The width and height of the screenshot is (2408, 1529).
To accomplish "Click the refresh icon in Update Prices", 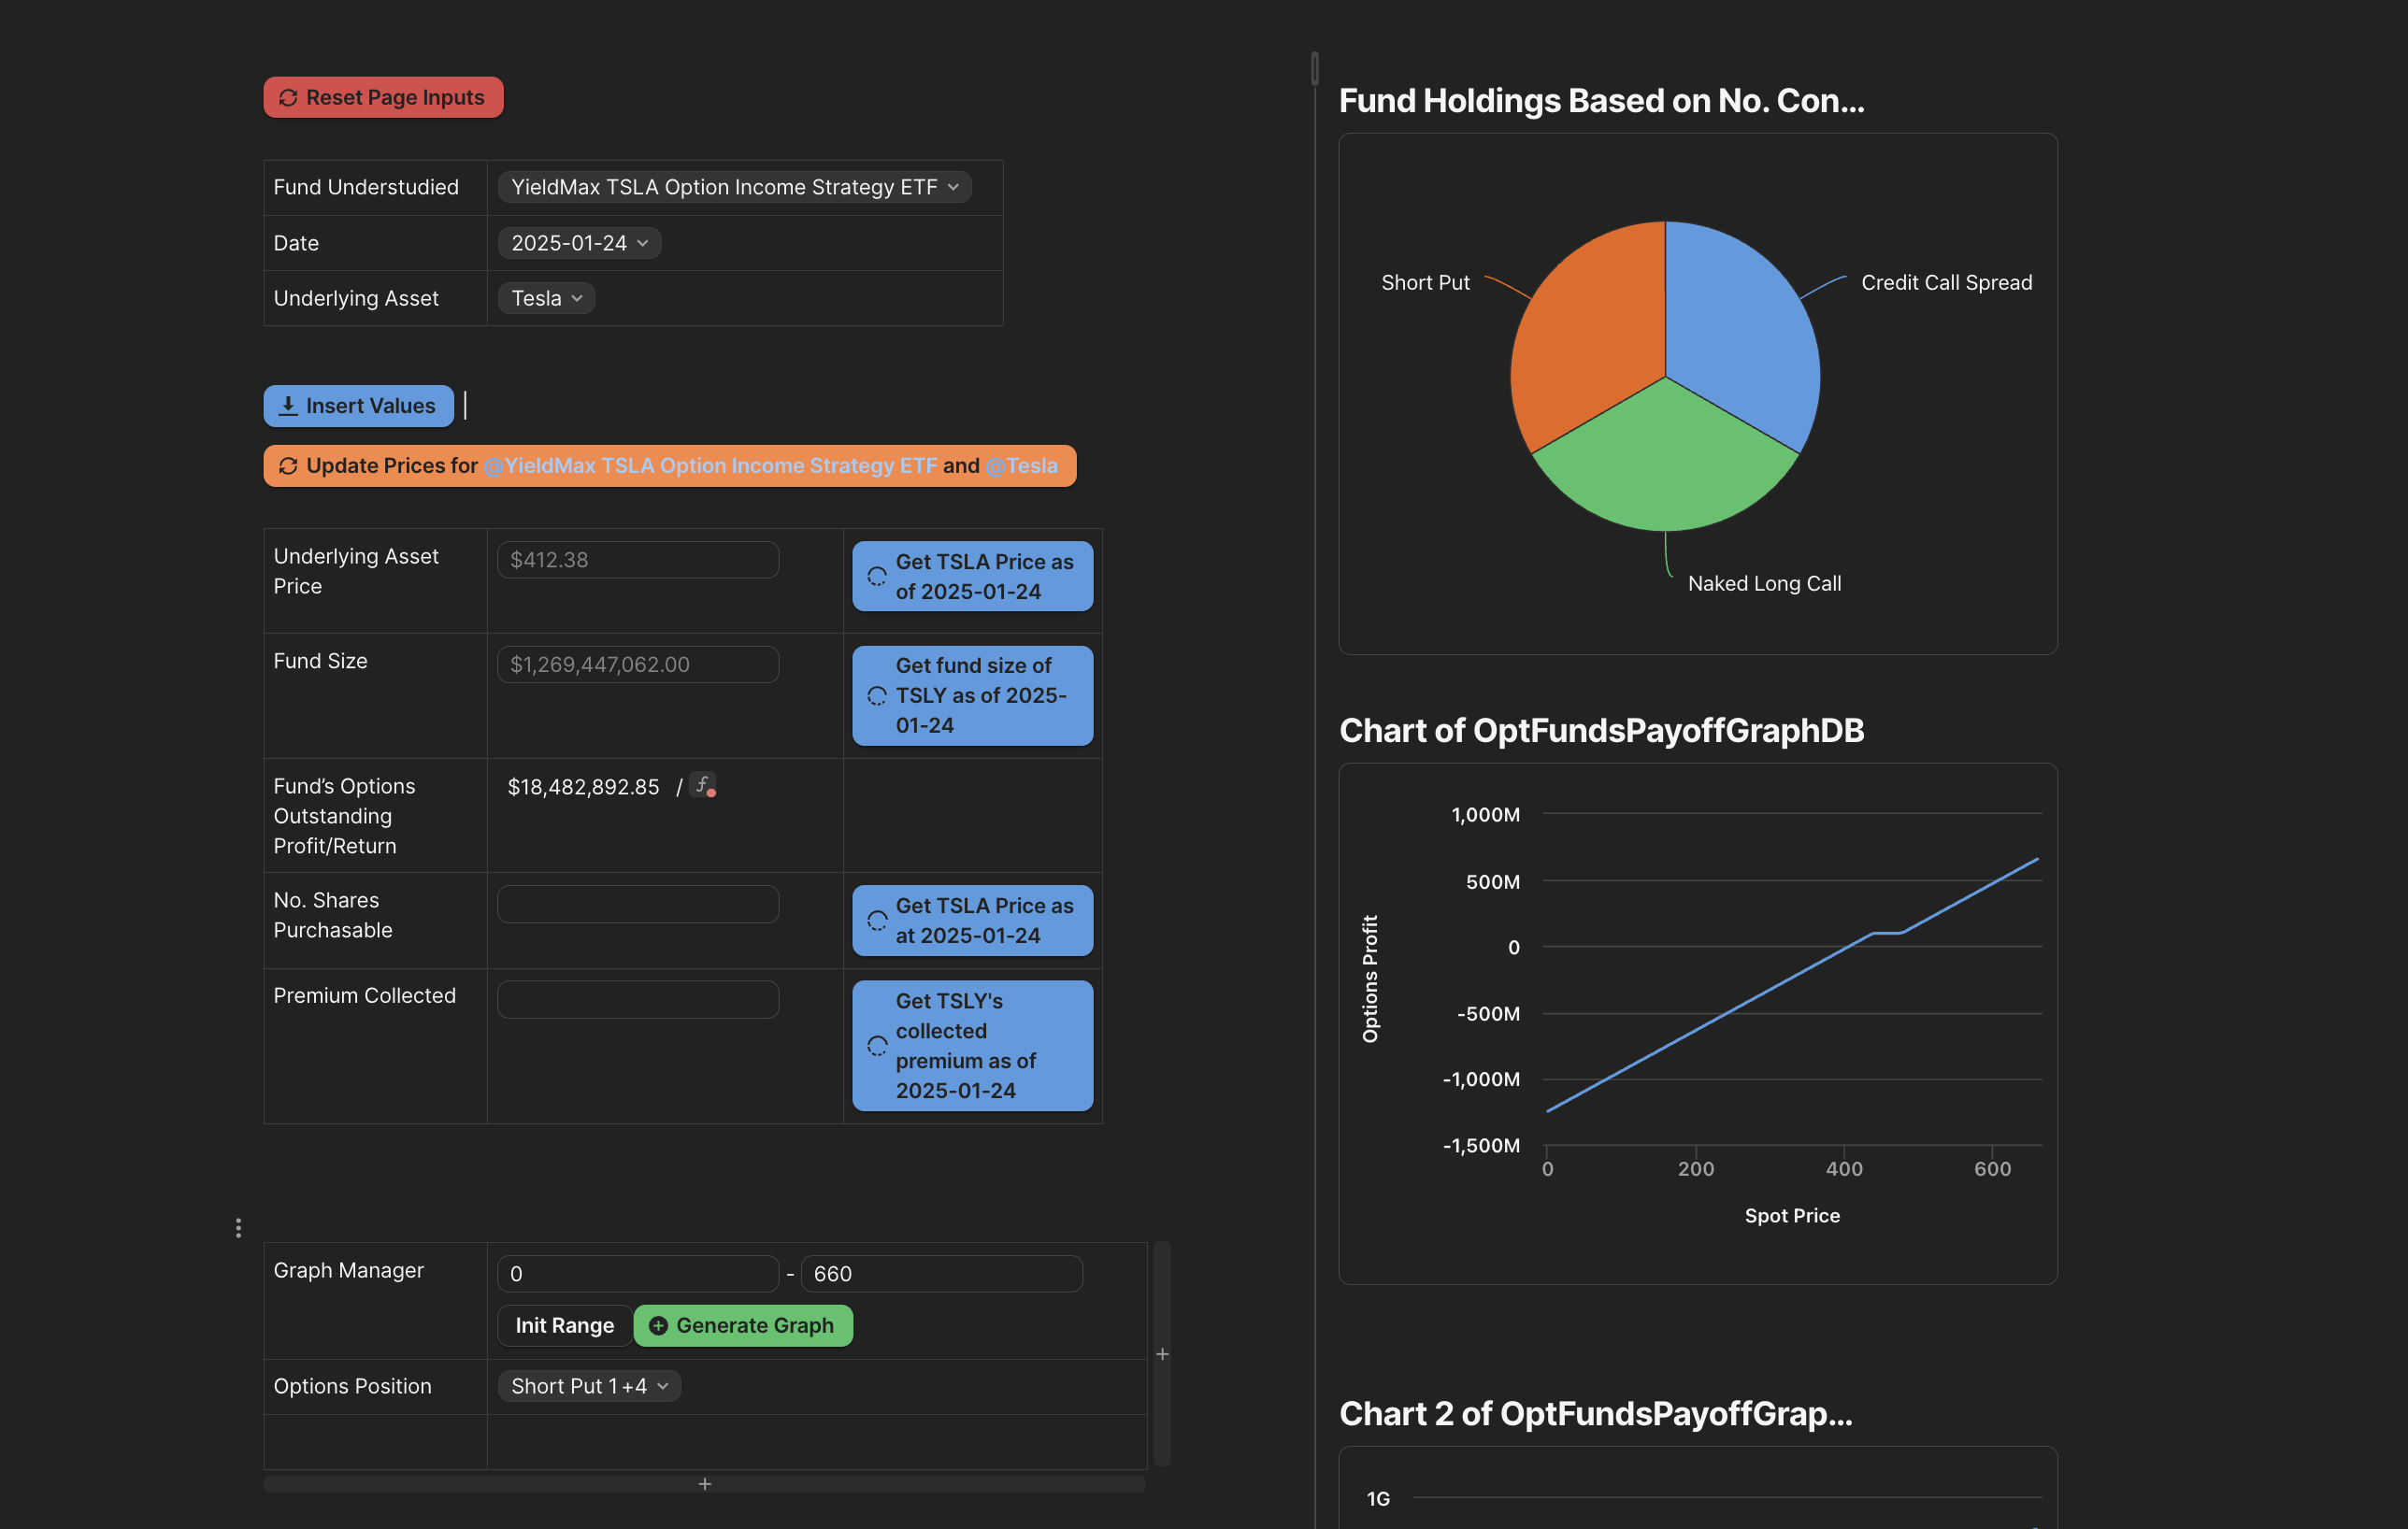I will tap(288, 466).
